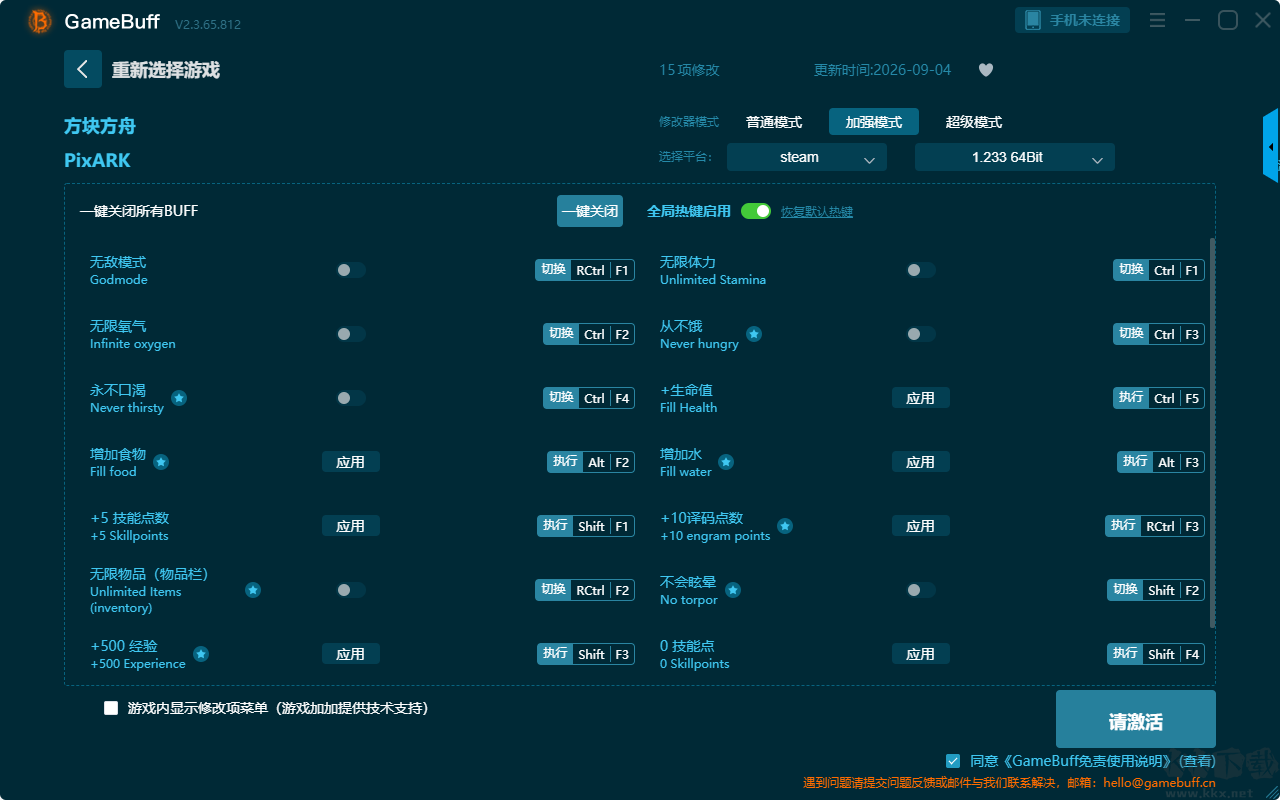Toggle the Never hungry switch
This screenshot has height=800, width=1280.
pyautogui.click(x=921, y=334)
